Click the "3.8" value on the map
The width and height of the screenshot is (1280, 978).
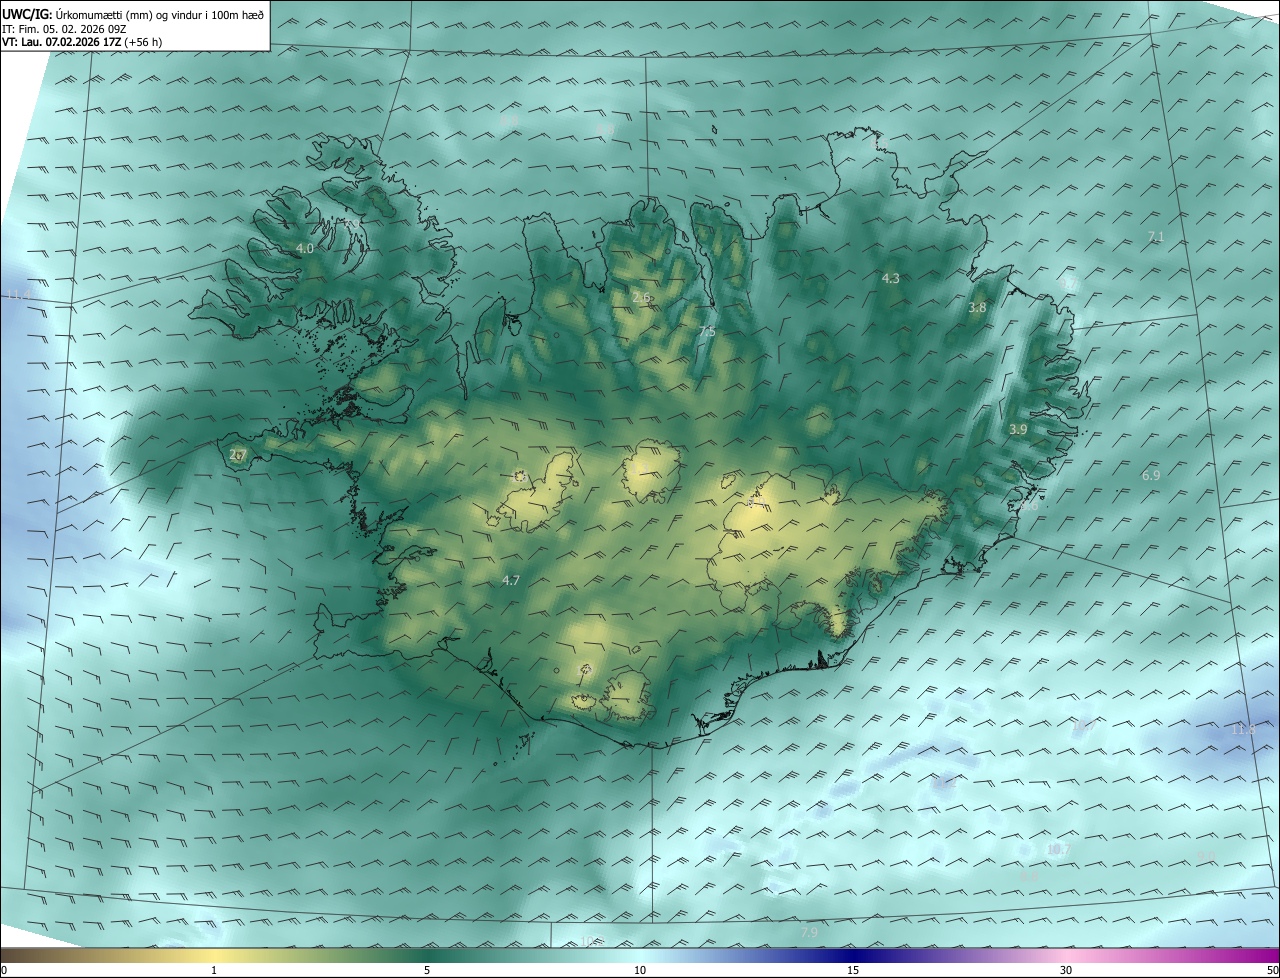coord(977,308)
